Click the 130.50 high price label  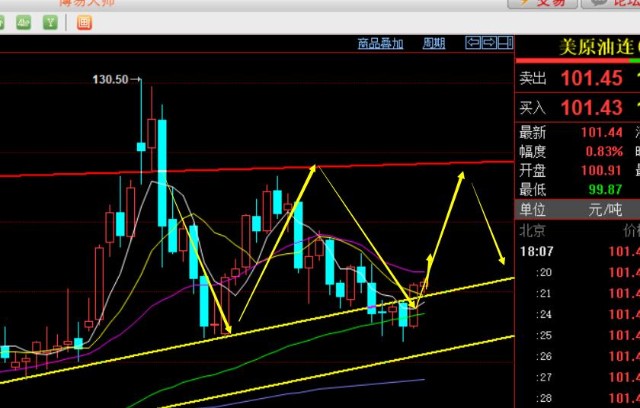pos(111,79)
